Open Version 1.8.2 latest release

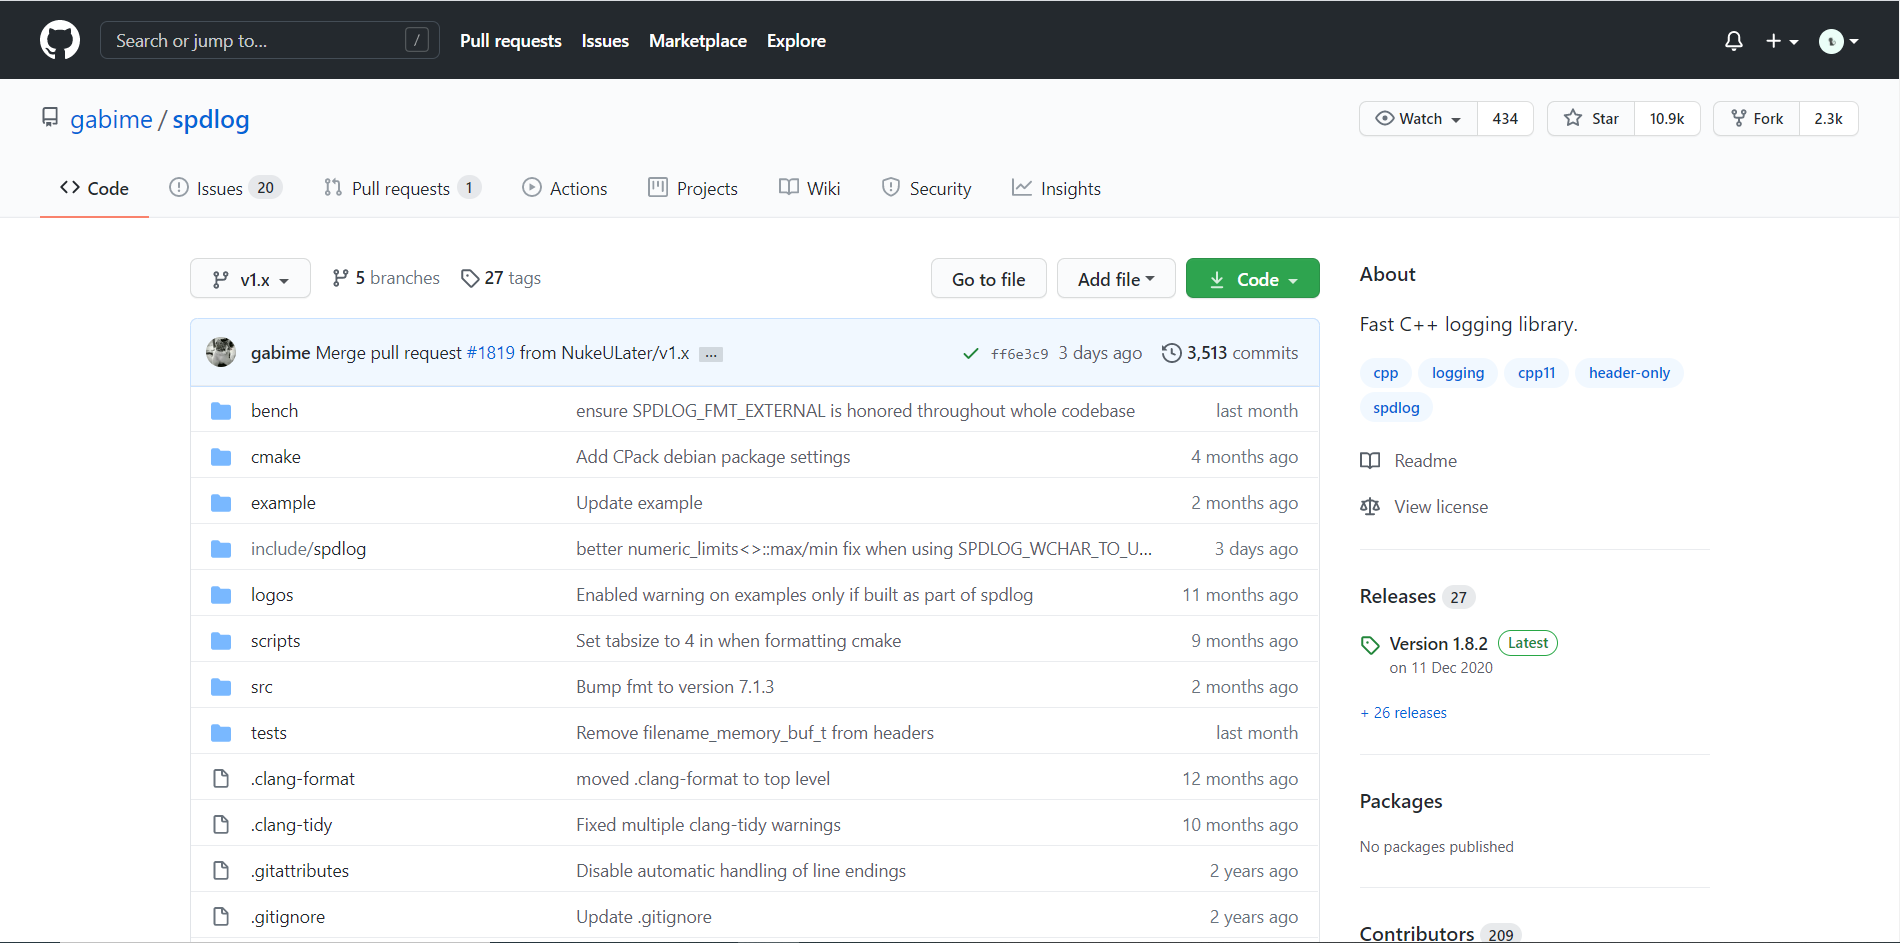(1438, 644)
